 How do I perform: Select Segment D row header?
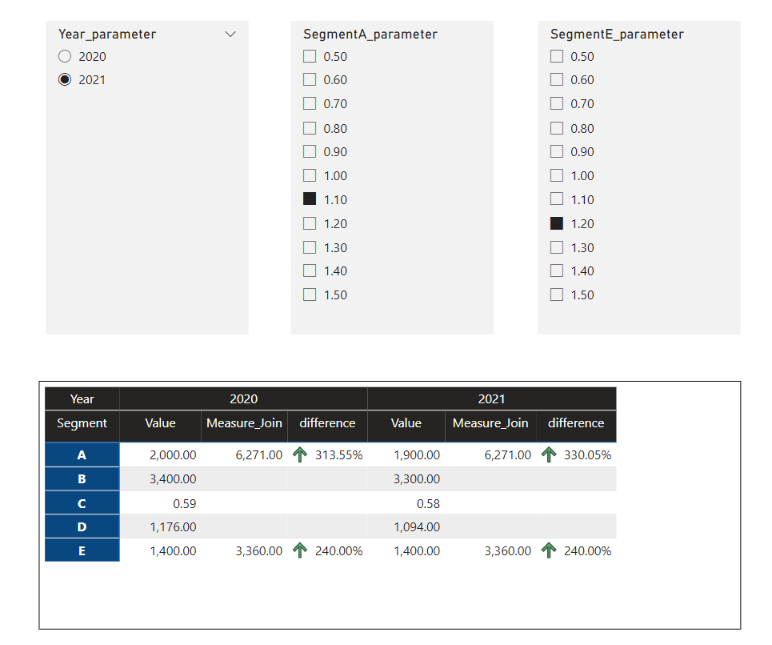pos(82,527)
